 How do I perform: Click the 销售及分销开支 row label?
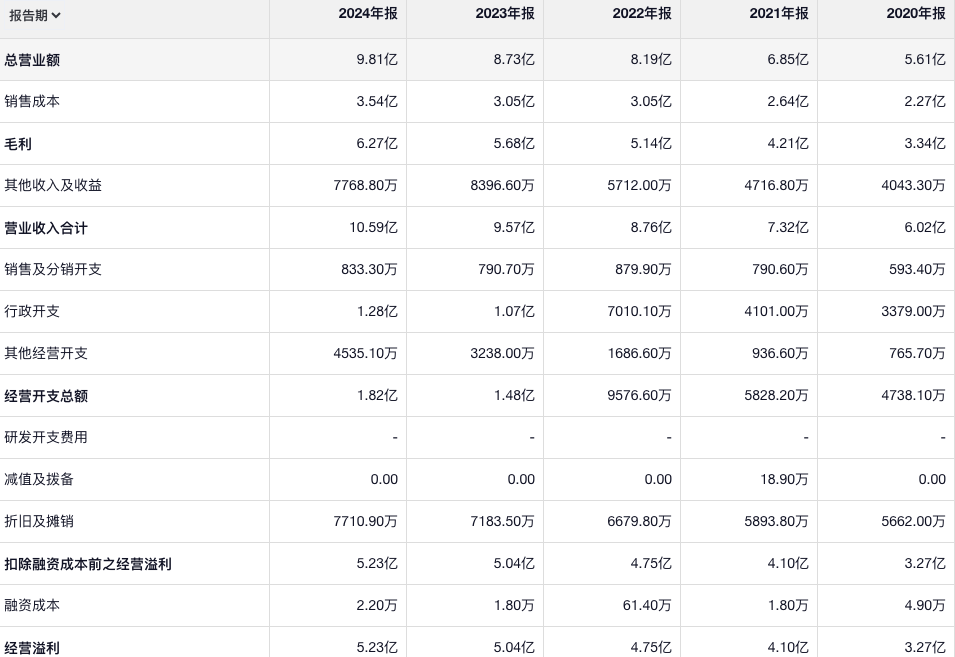53,270
